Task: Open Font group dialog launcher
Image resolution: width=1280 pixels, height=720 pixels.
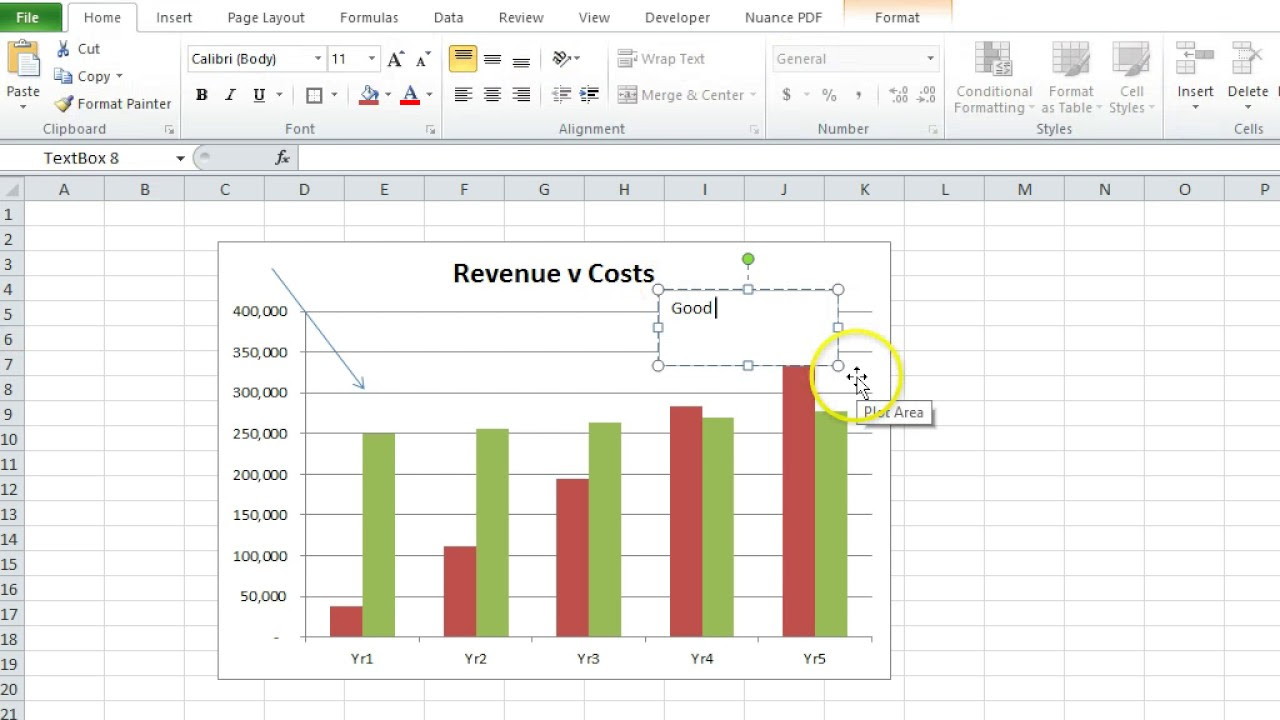Action: click(x=431, y=130)
